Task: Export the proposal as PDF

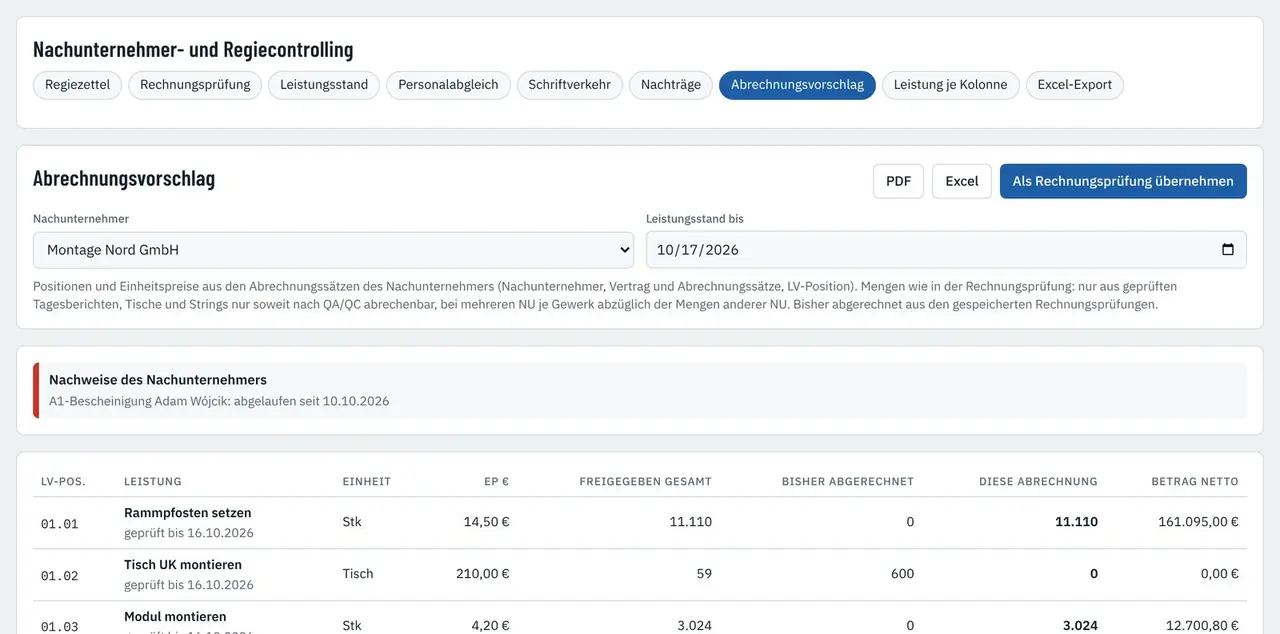Action: (x=898, y=181)
